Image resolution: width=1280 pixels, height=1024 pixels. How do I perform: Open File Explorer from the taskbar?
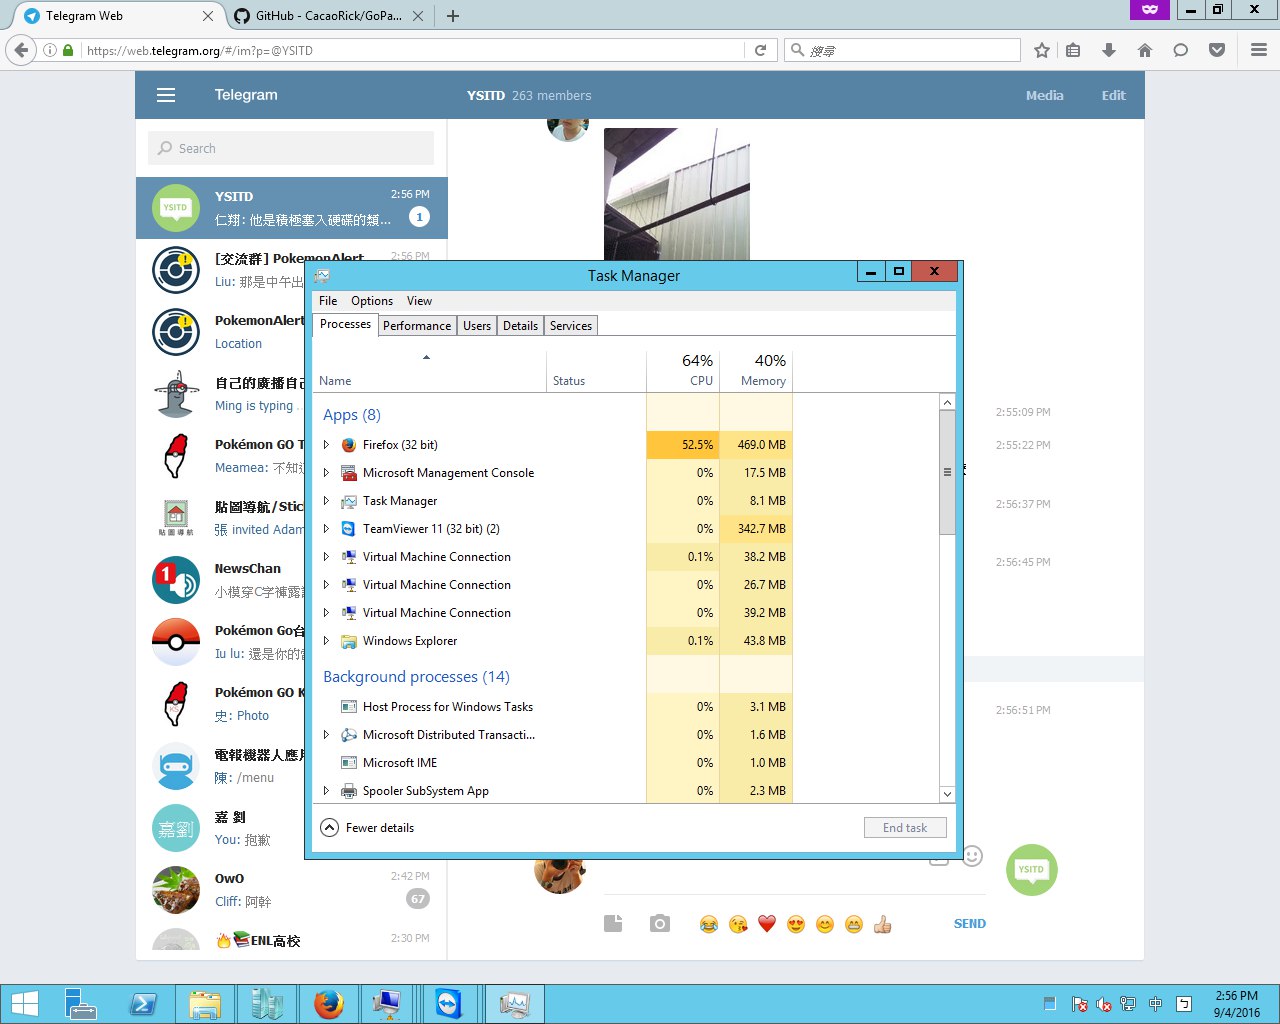tap(204, 1004)
